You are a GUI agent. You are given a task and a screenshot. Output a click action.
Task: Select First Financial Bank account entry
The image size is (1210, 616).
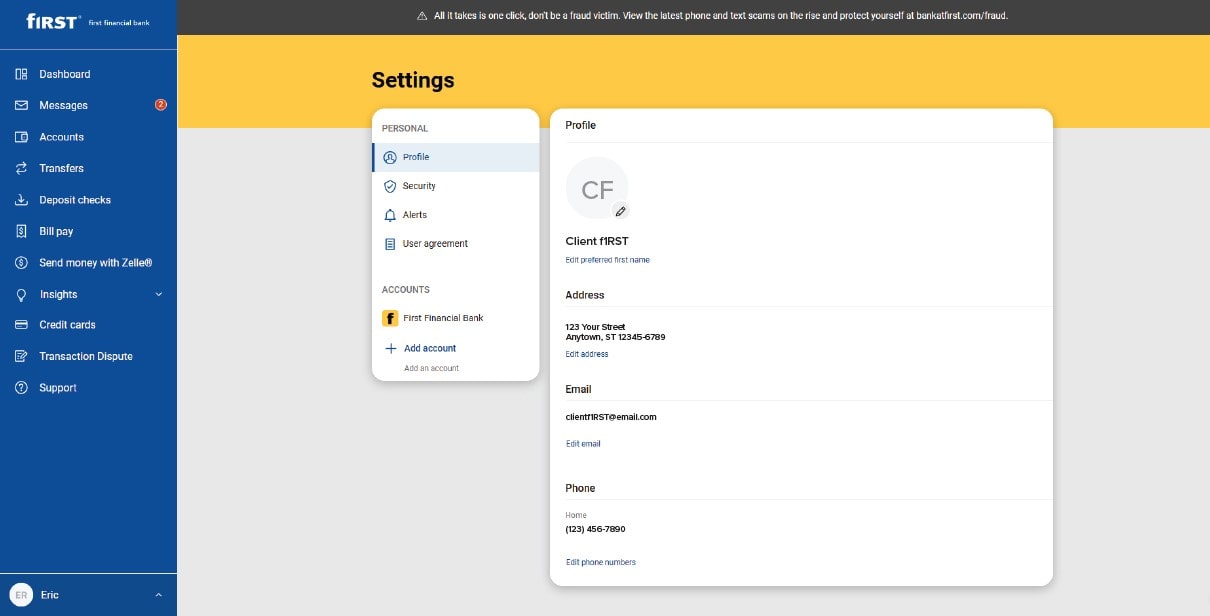[442, 318]
